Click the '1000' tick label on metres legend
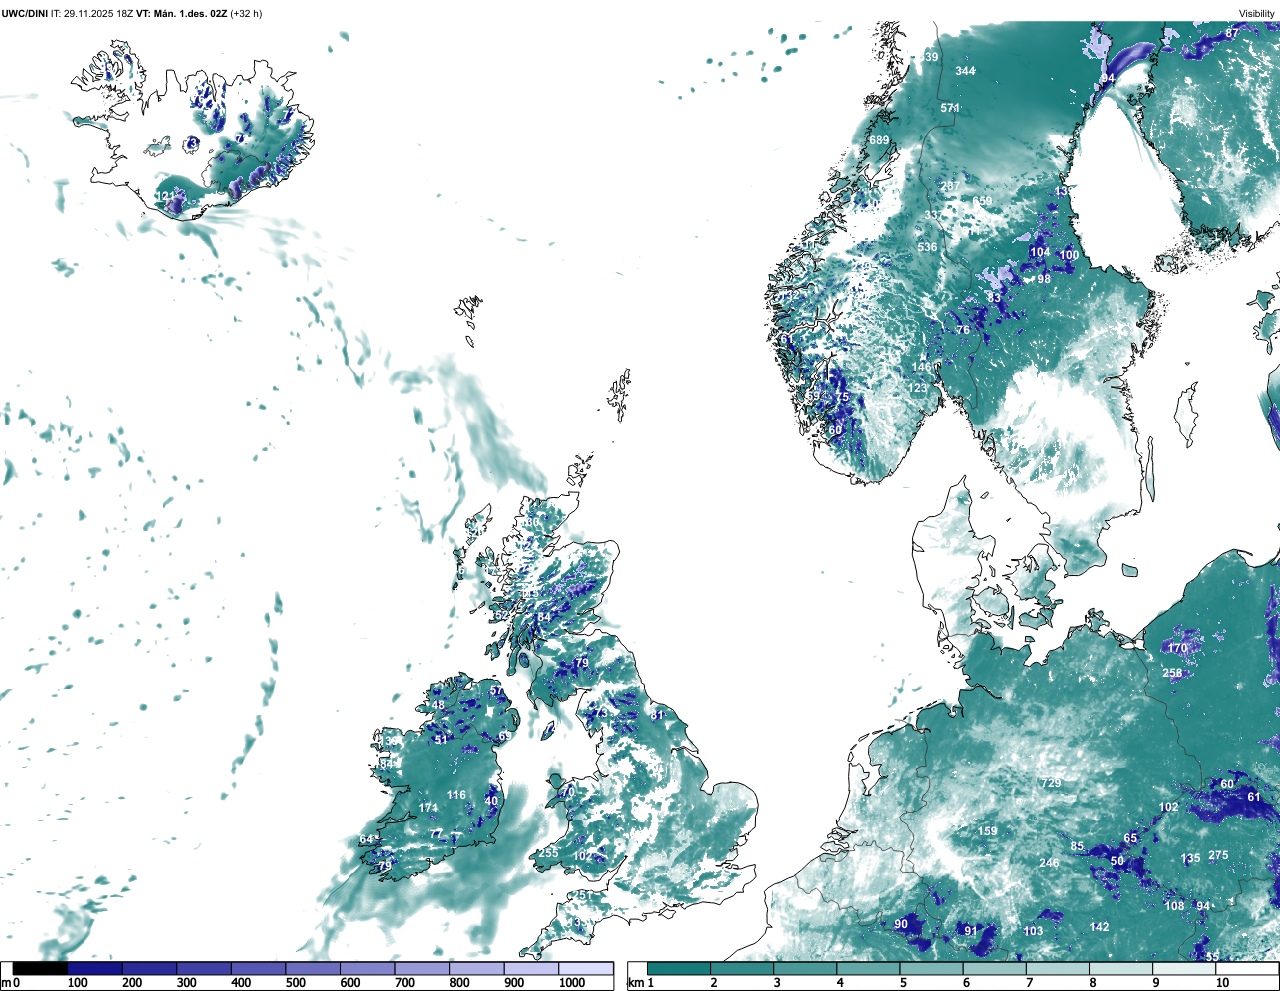Screen dimensions: 1280x991 tap(572, 983)
